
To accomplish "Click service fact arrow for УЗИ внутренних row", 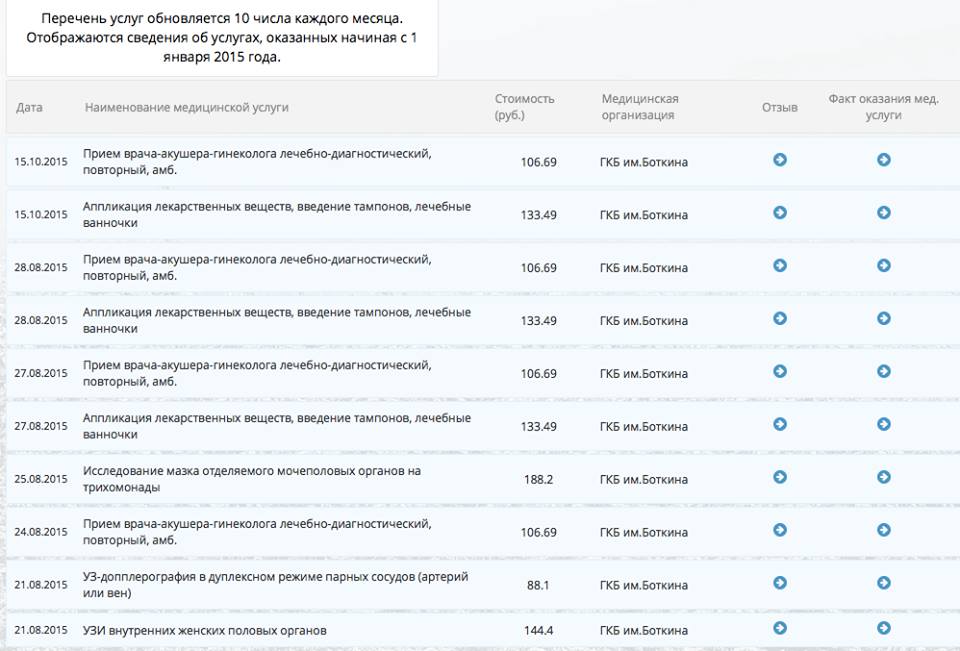I will (883, 628).
